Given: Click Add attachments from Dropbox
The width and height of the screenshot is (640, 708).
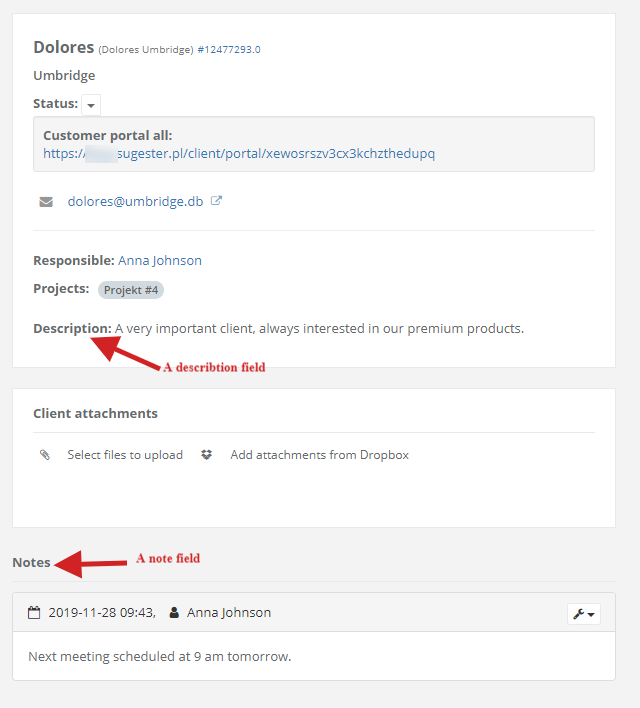Looking at the screenshot, I should coord(319,455).
